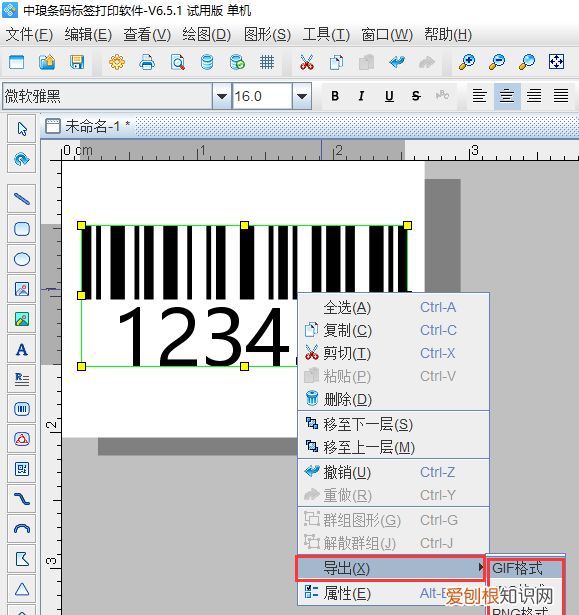This screenshot has width=579, height=615.
Task: Switch to the 未命名-1 document tab
Action: [x=88, y=126]
